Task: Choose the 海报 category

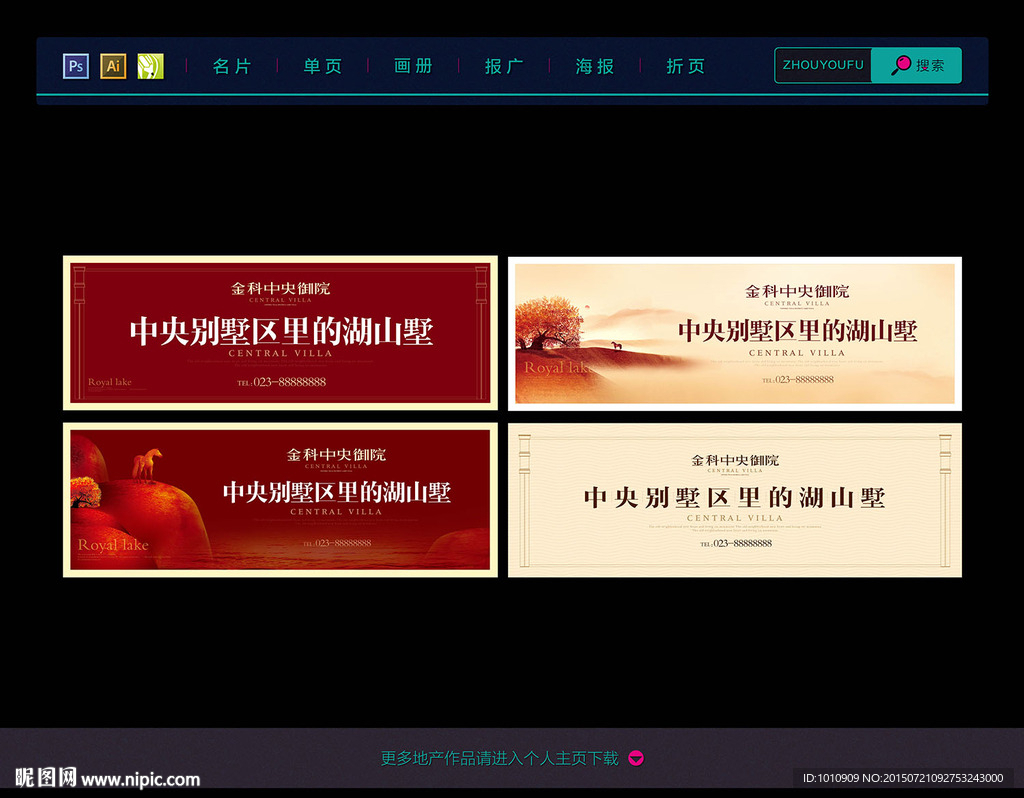Action: tap(595, 66)
